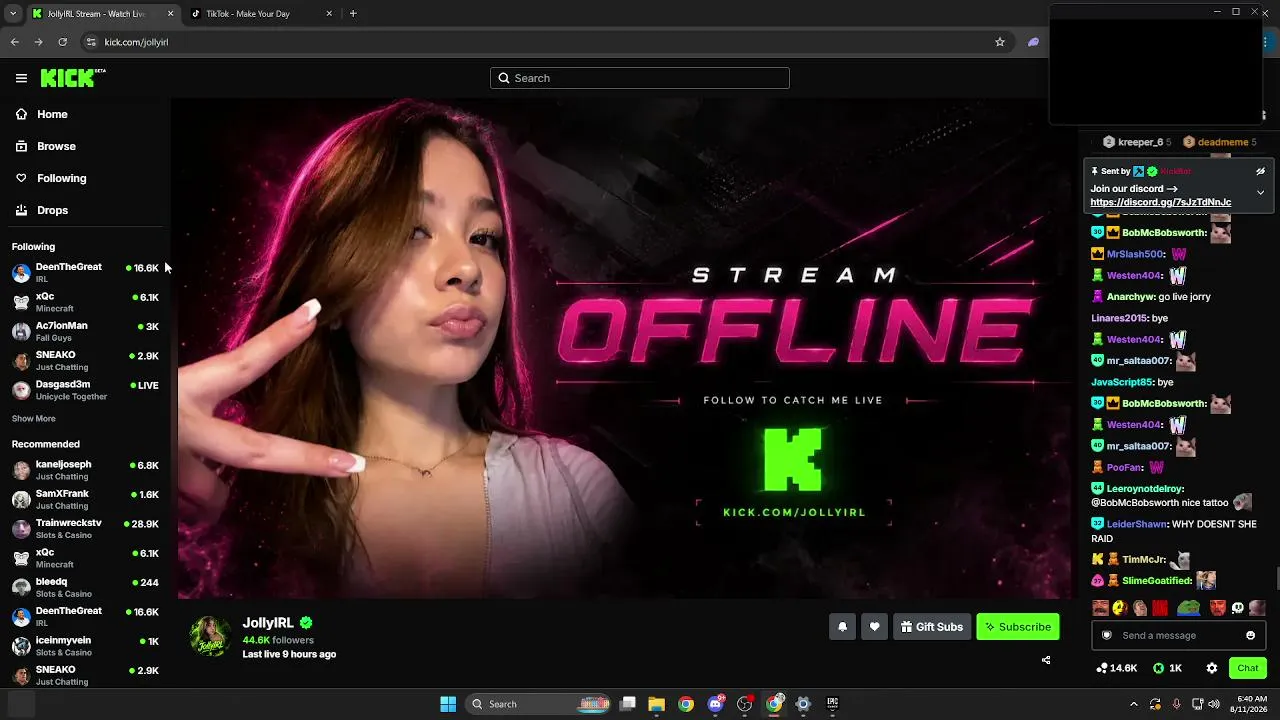This screenshot has height=720, width=1280.
Task: Click the chat identity shield icon
Action: tap(1106, 635)
